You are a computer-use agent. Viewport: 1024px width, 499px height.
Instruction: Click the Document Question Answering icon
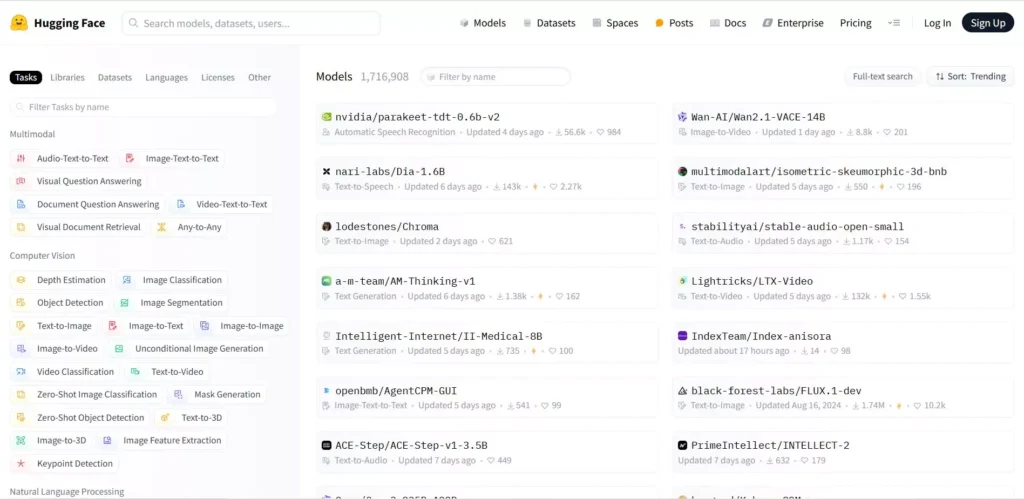point(21,204)
